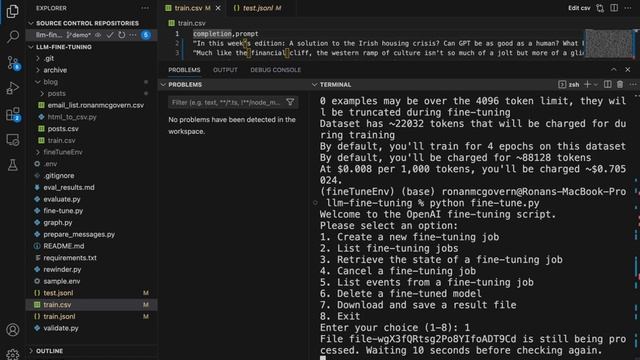Open the Testing flask icon
This screenshot has height=360, width=640.
pos(13,165)
